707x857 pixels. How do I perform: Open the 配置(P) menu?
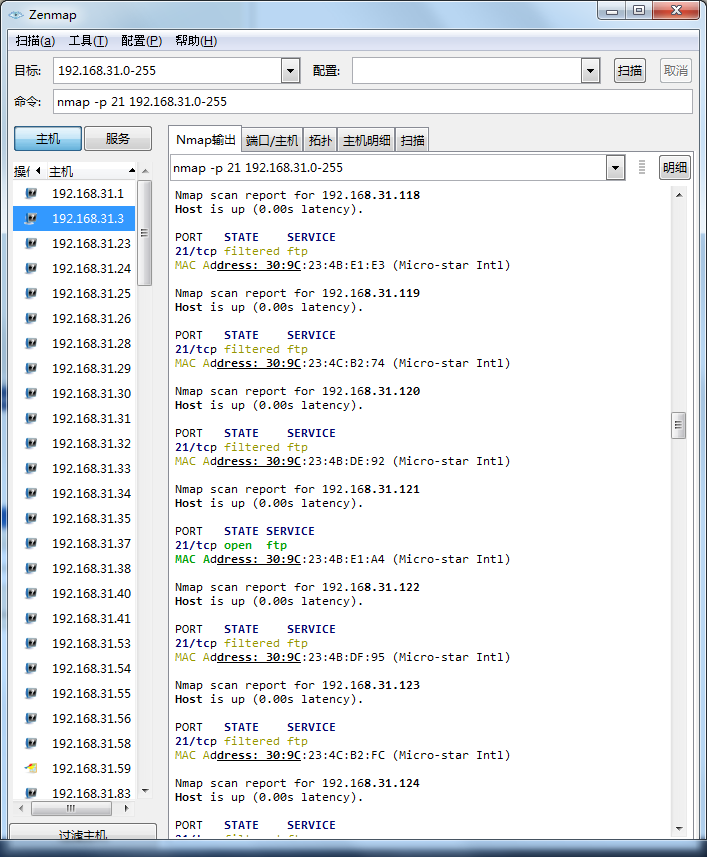click(x=142, y=41)
